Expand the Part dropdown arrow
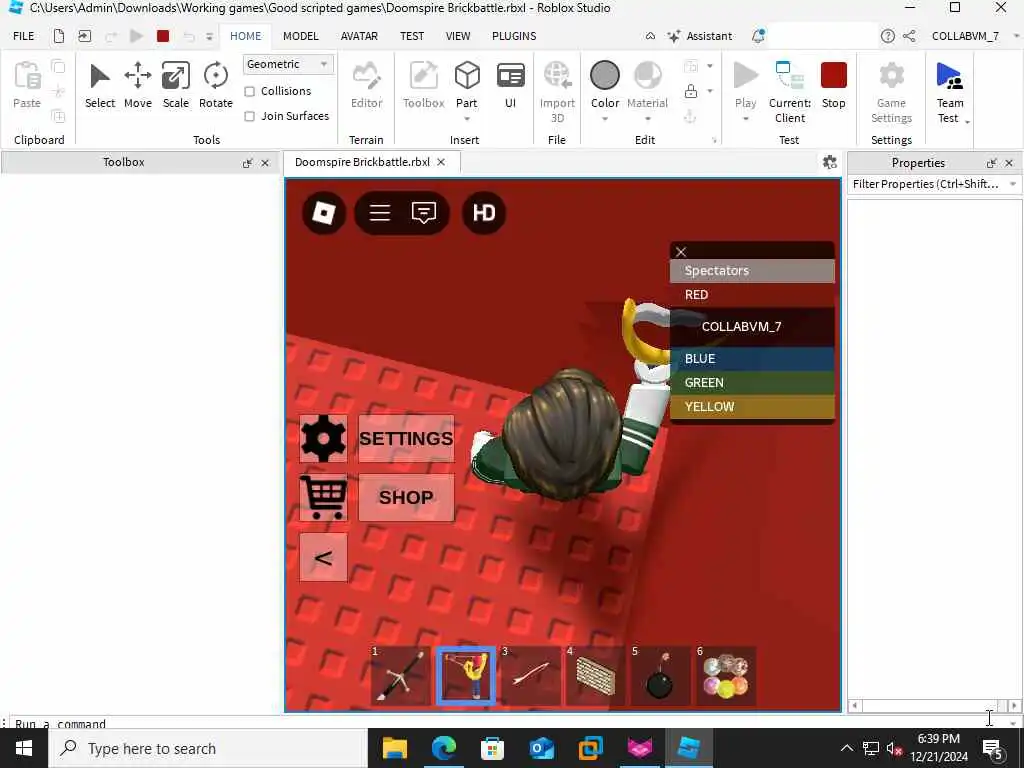Screen dimensions: 1024x768 point(466,119)
